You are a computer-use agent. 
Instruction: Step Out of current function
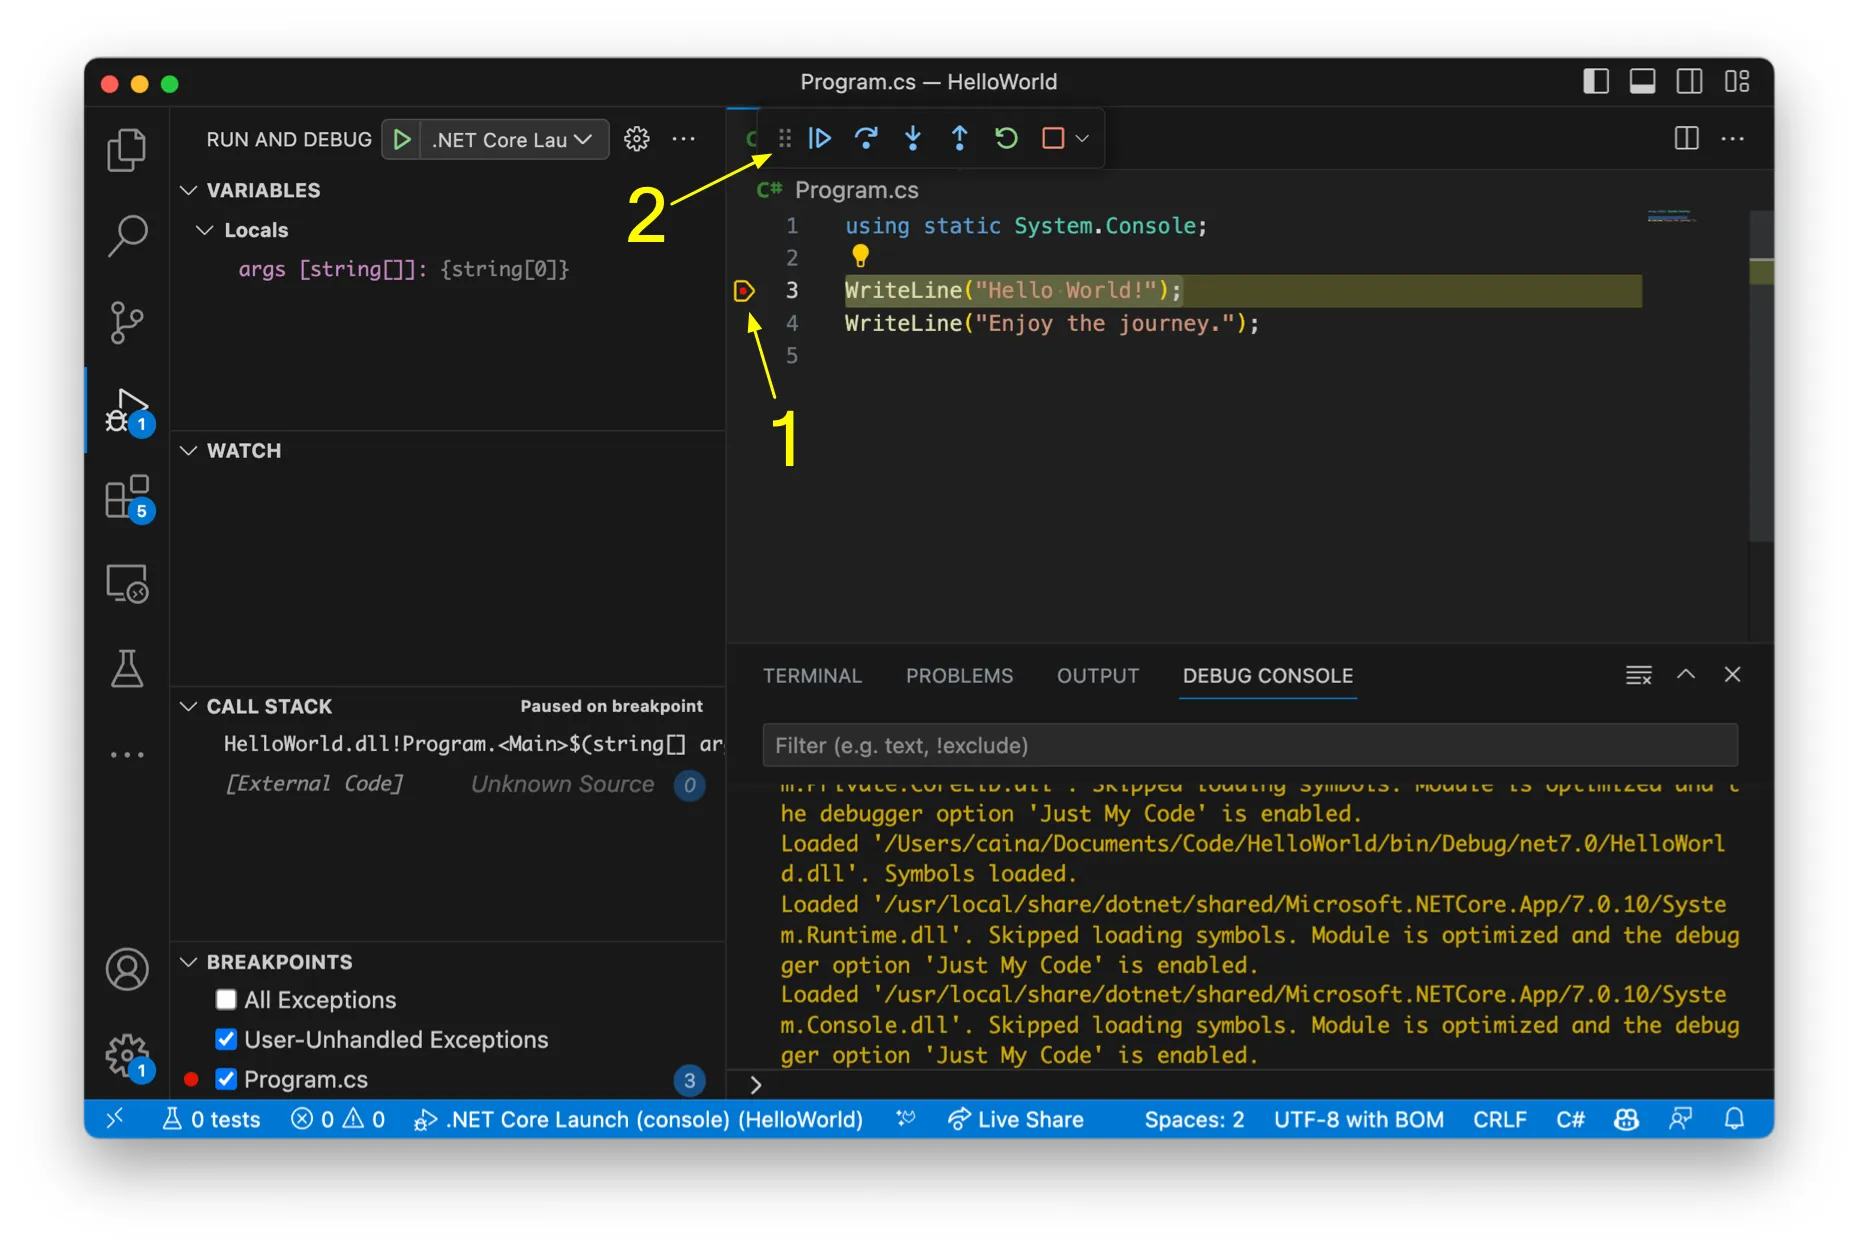point(959,138)
